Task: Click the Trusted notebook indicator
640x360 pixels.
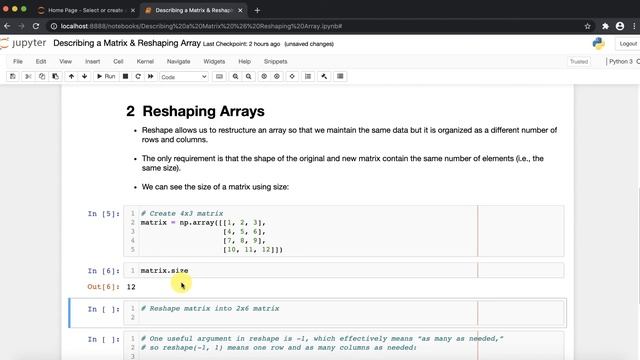Action: tap(579, 62)
